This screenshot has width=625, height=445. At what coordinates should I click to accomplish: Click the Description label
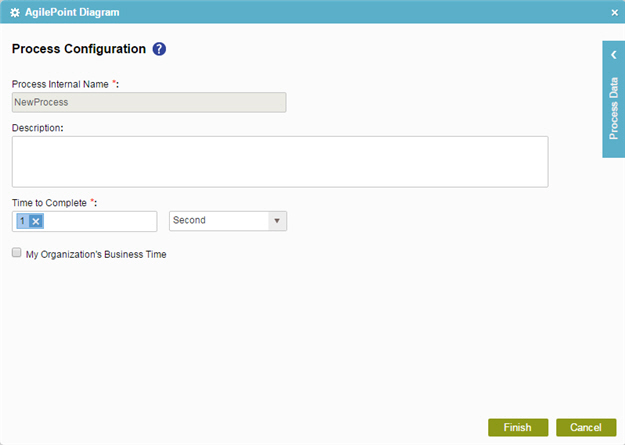pos(37,128)
